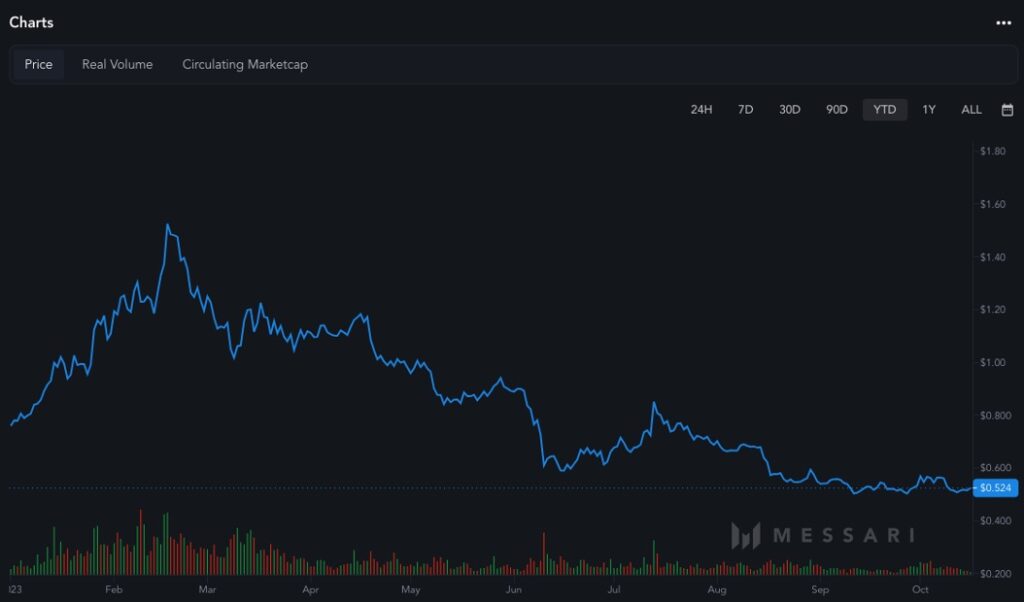
Task: Open the Circulating Marketcap tab
Action: click(245, 64)
